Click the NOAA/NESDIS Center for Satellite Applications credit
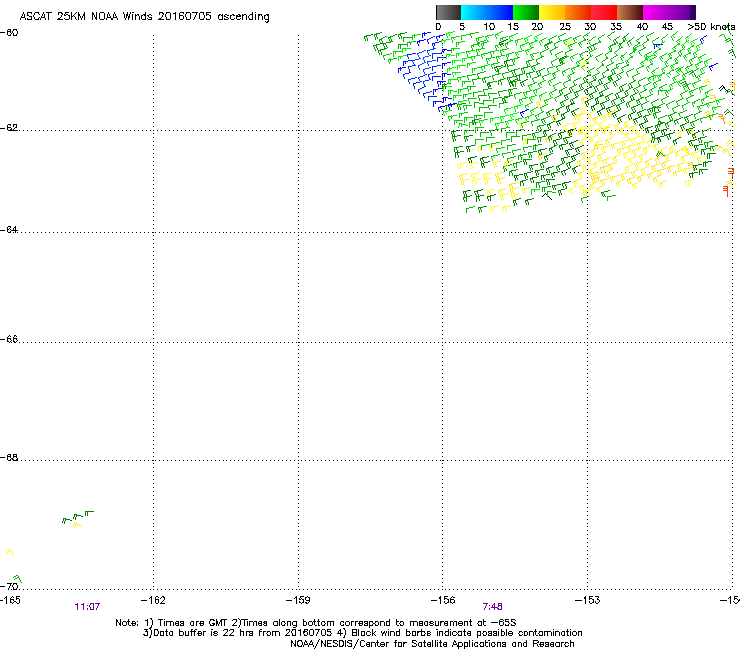Screen dimensions: 740x650 [432, 644]
